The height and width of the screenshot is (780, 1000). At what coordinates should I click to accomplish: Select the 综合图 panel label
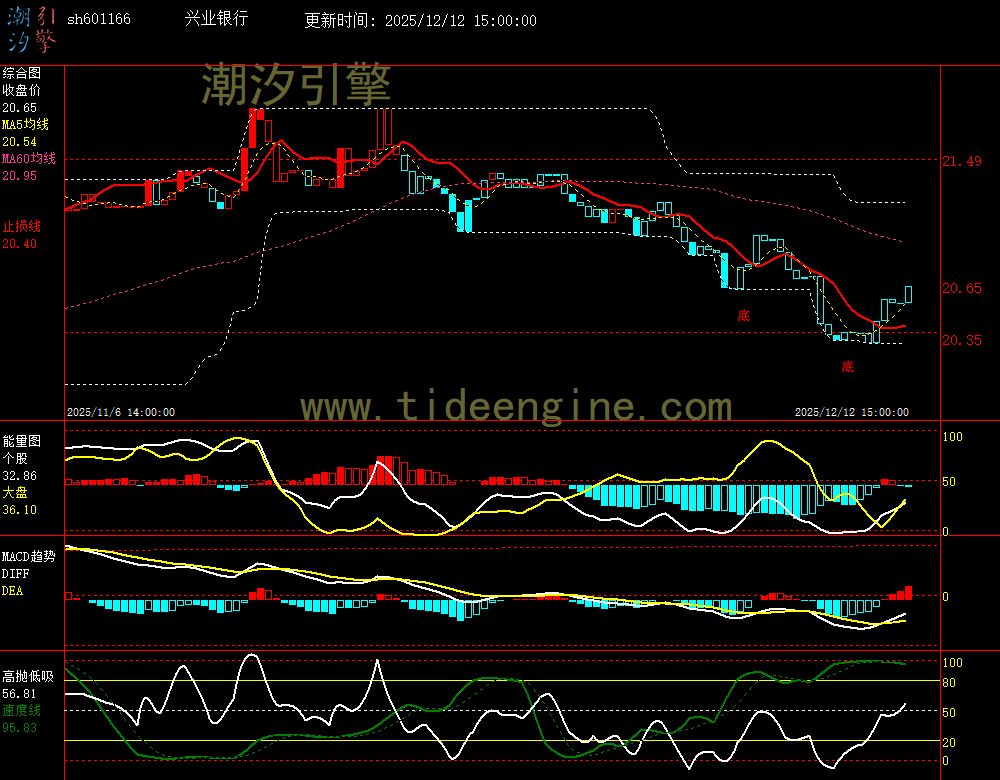pos(22,73)
